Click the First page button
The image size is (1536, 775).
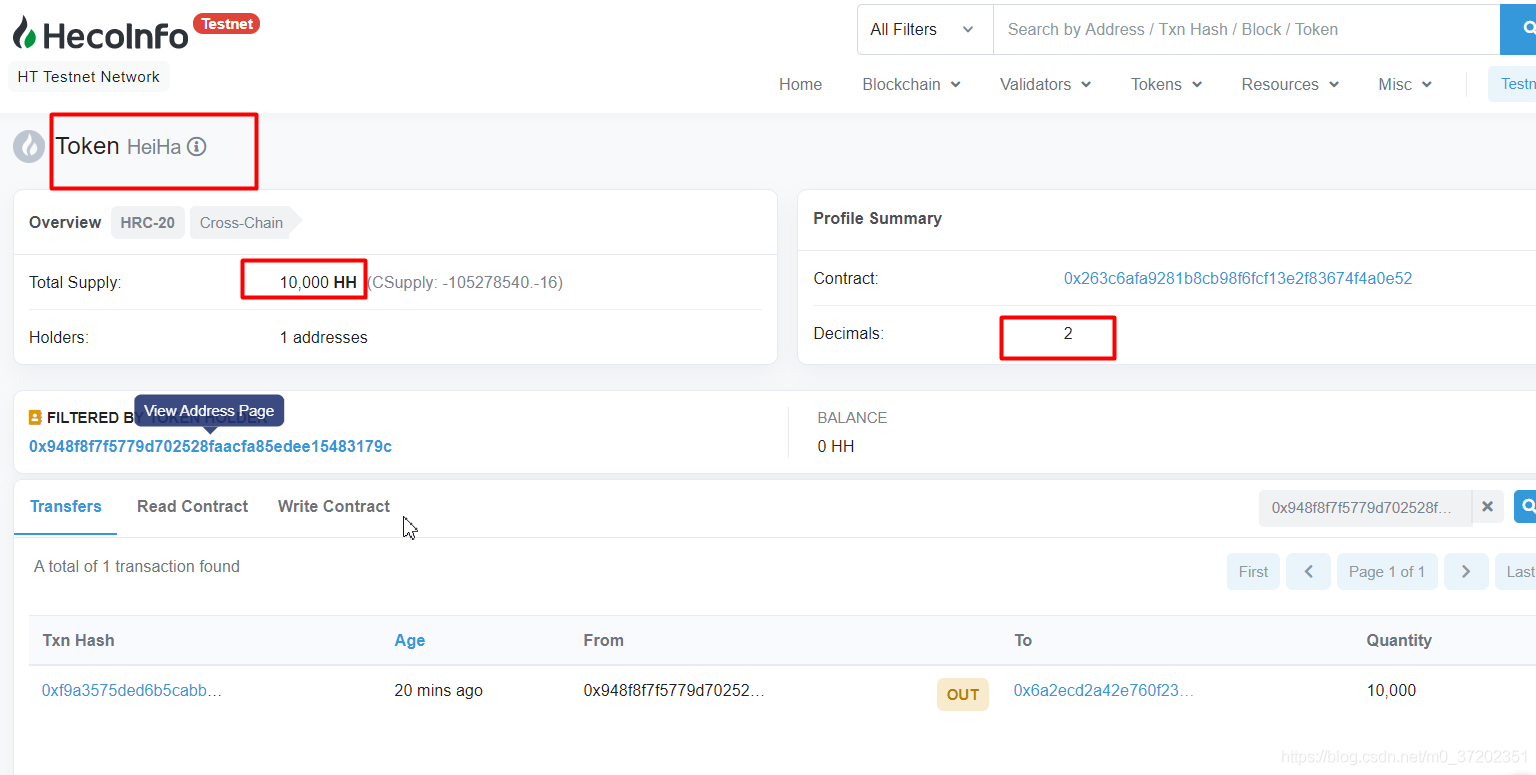pos(1253,572)
